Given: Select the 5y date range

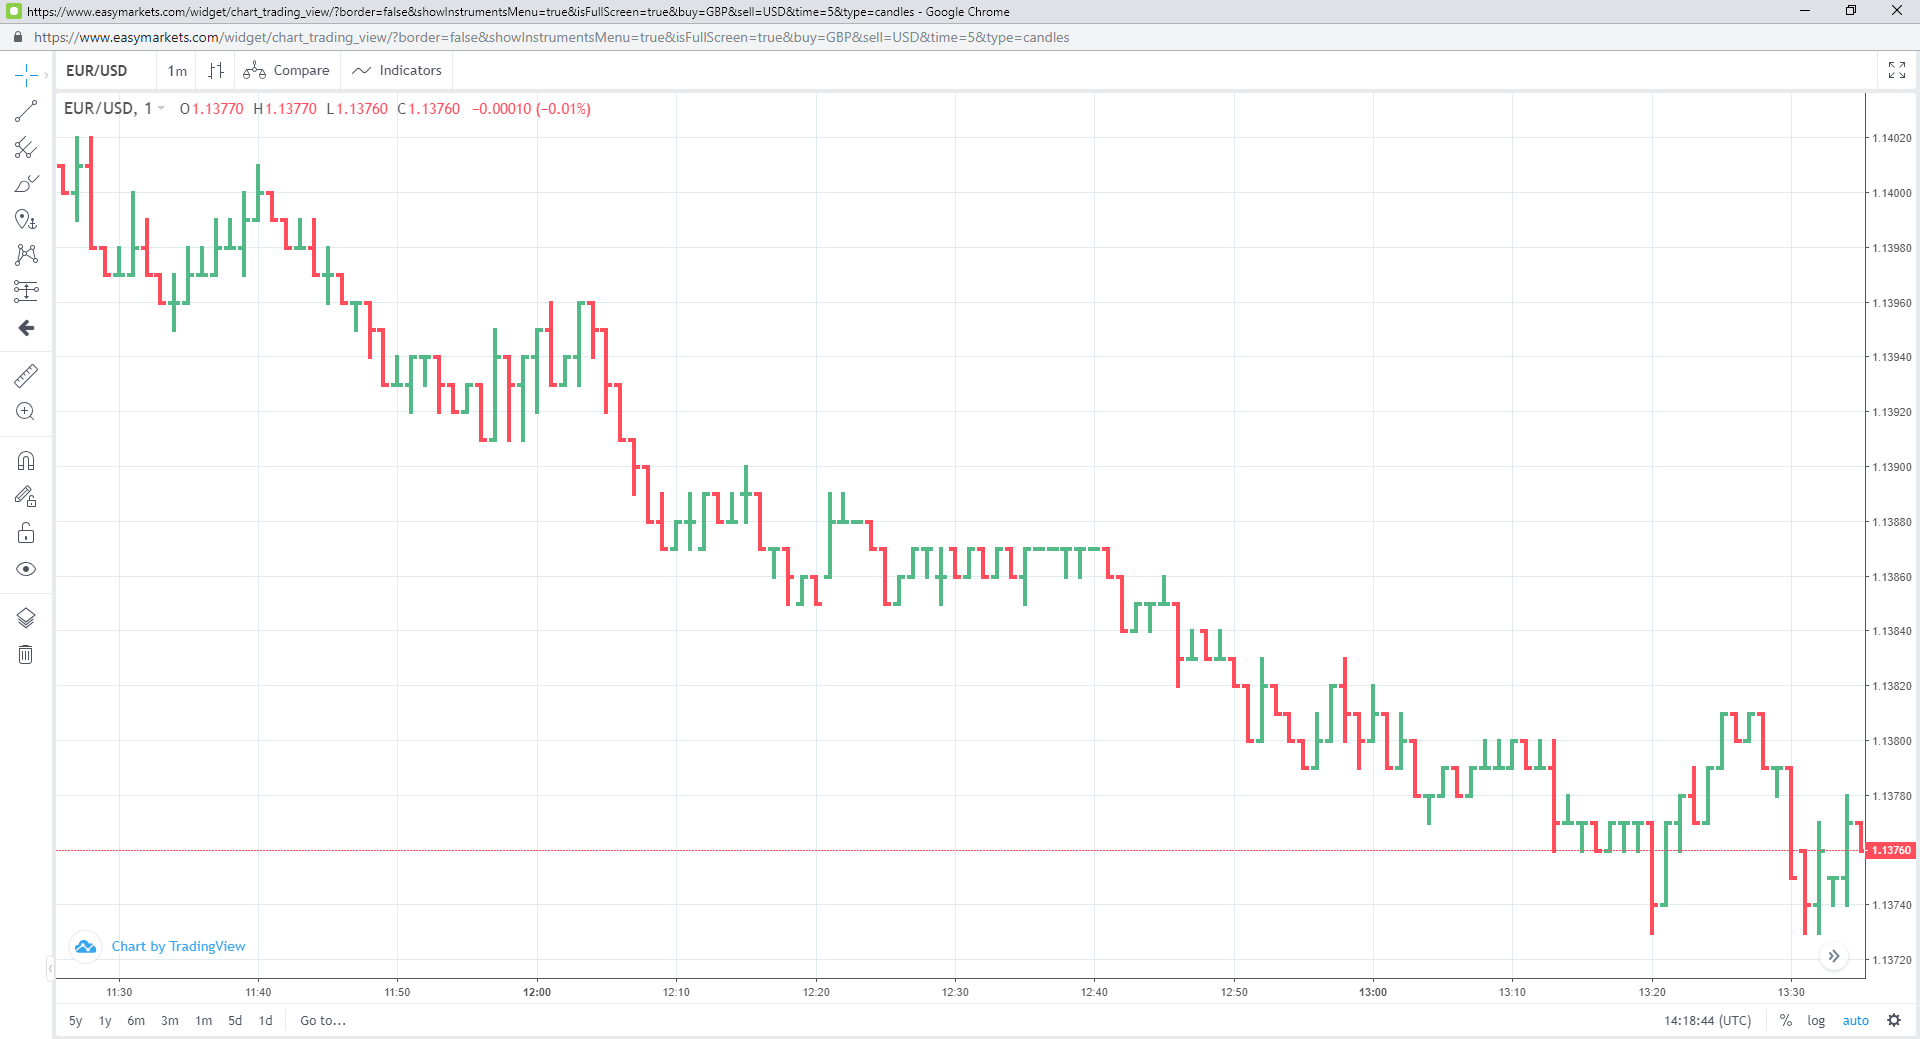Looking at the screenshot, I should tap(76, 1021).
